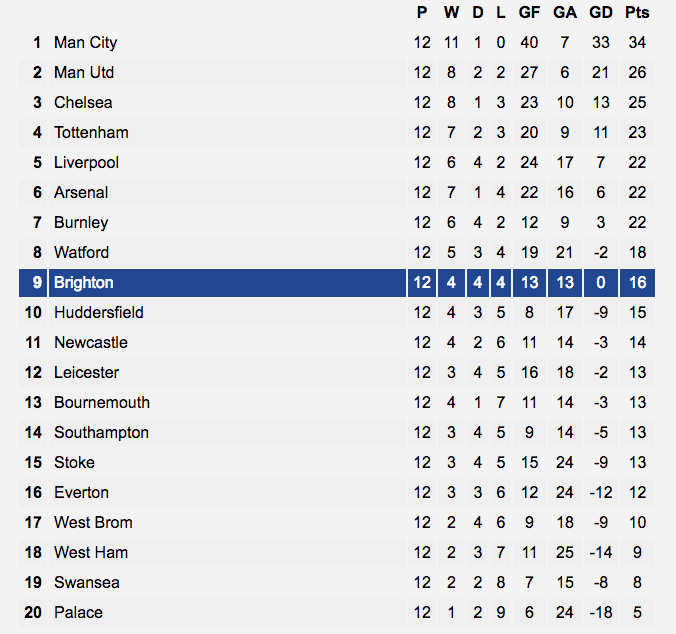Select Southampton in the standings
The image size is (676, 634).
[101, 433]
